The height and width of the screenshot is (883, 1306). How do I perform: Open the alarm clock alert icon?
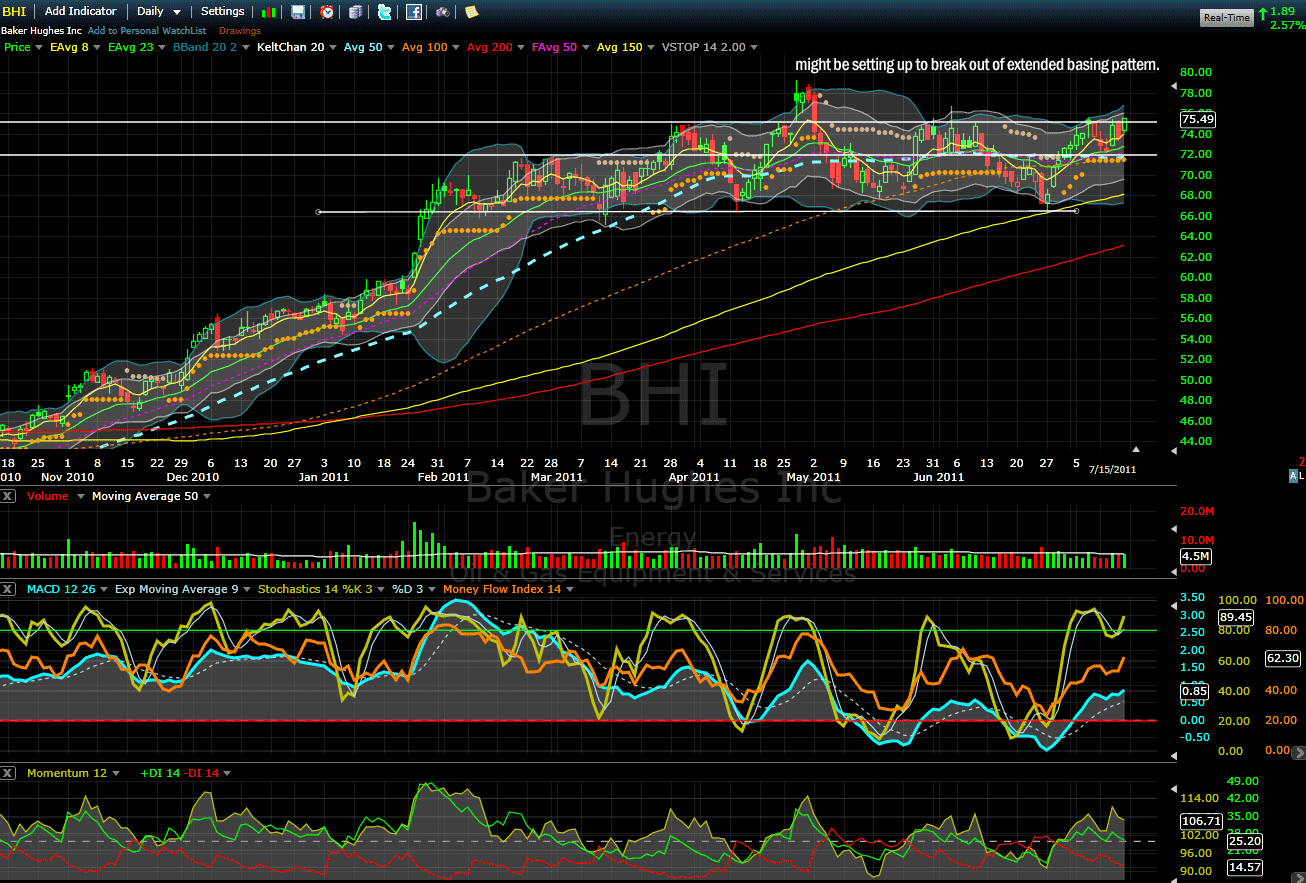point(327,12)
